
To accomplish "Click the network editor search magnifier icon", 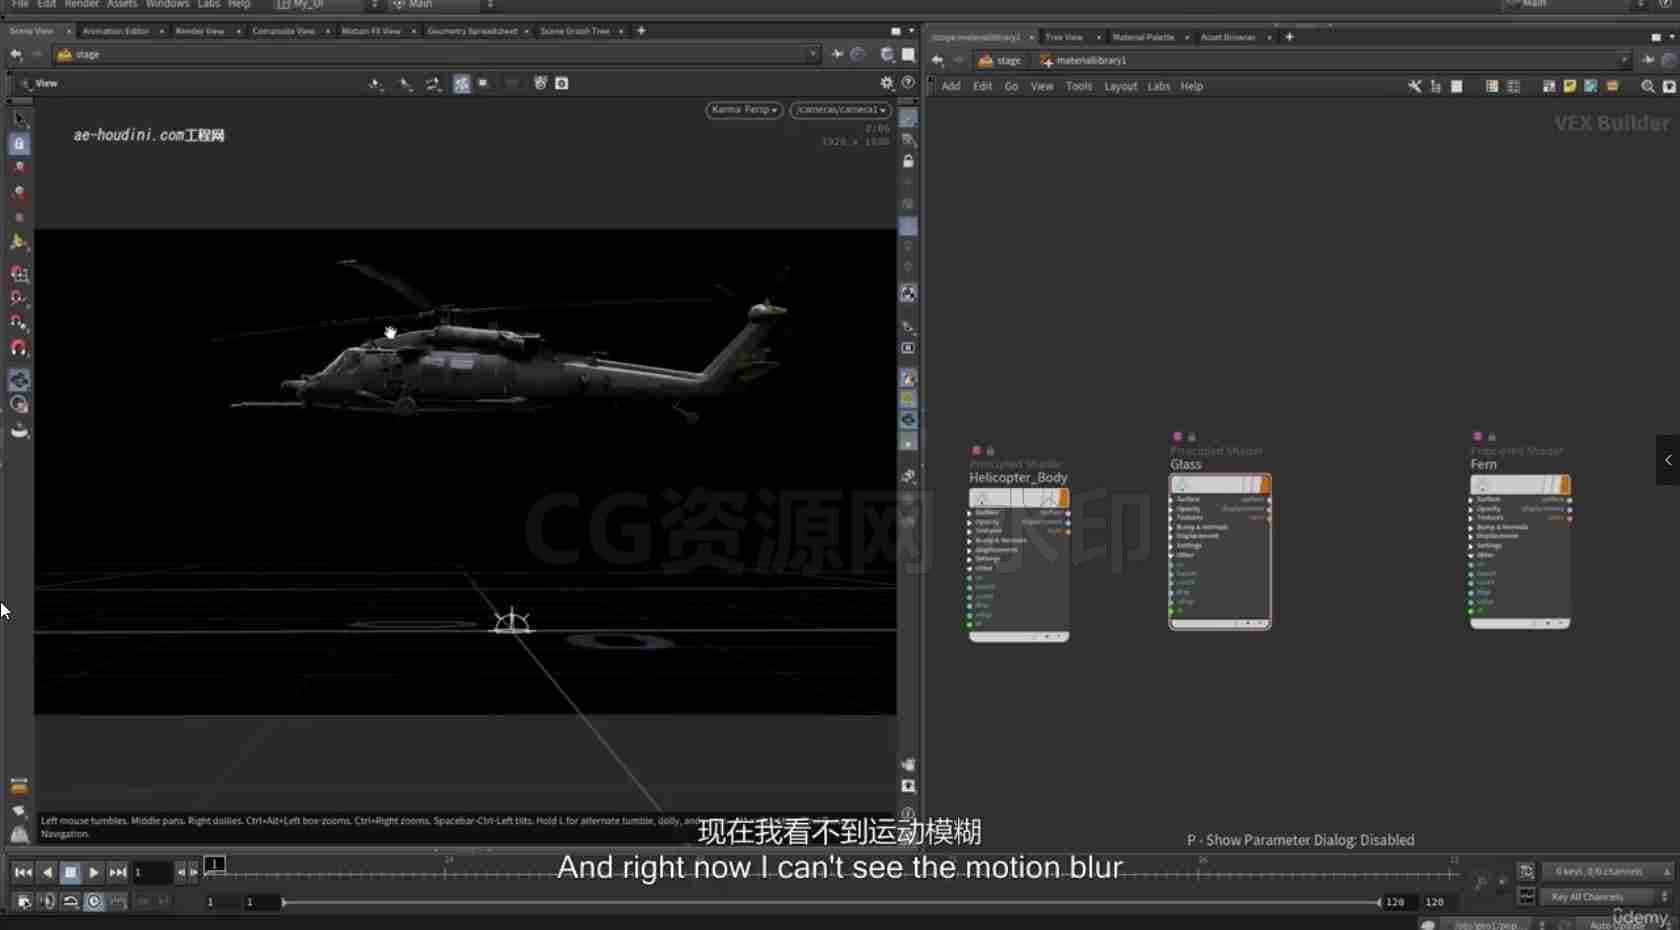I will [x=1647, y=86].
